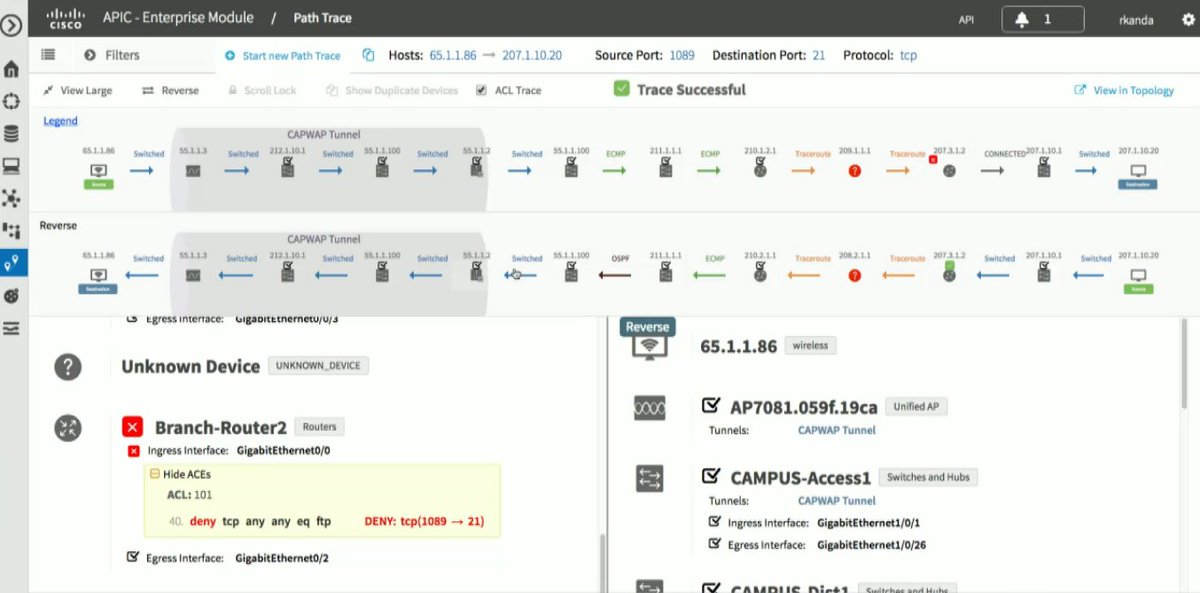Toggle Show Duplicate Devices

coord(392,90)
